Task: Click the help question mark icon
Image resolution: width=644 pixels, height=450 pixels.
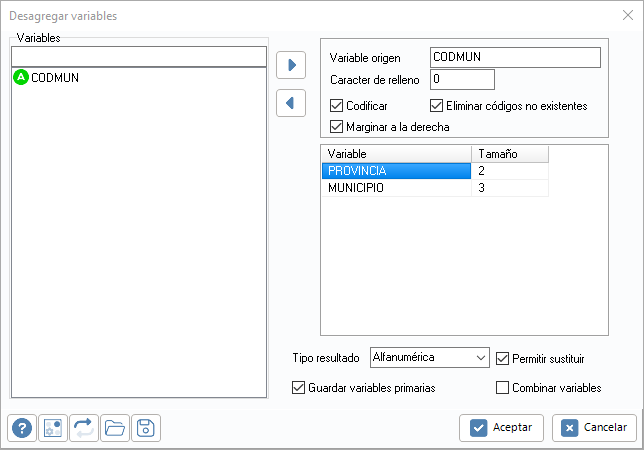Action: click(x=22, y=428)
